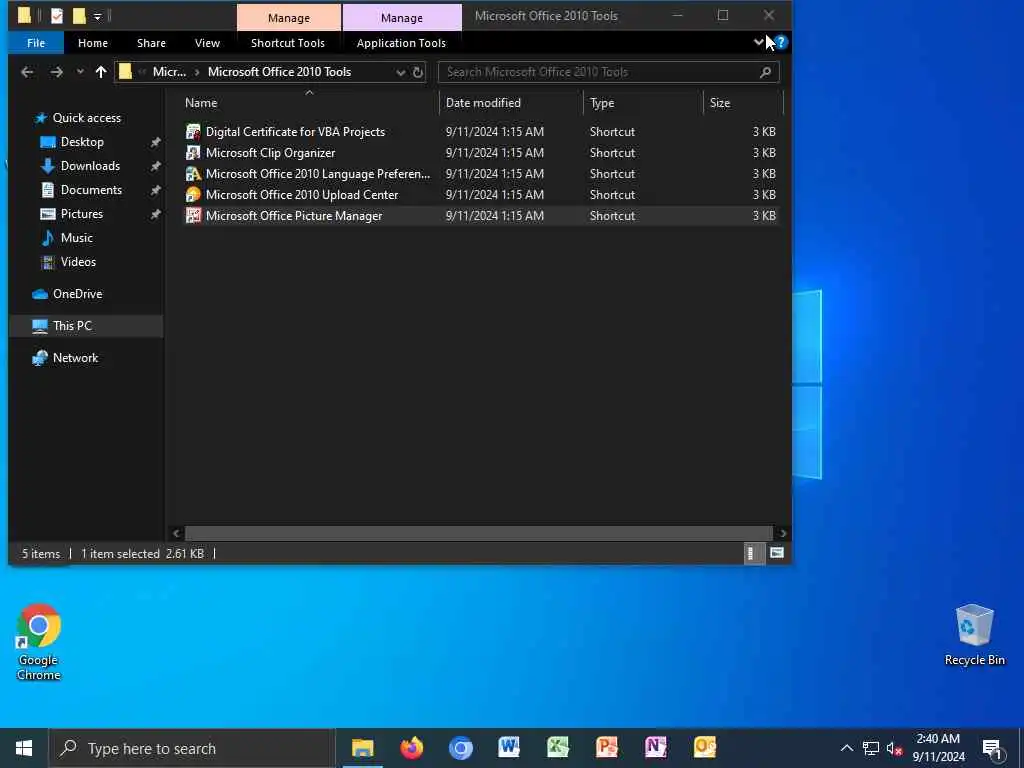Viewport: 1024px width, 768px height.
Task: Show hidden tray icons
Action: tap(846, 748)
